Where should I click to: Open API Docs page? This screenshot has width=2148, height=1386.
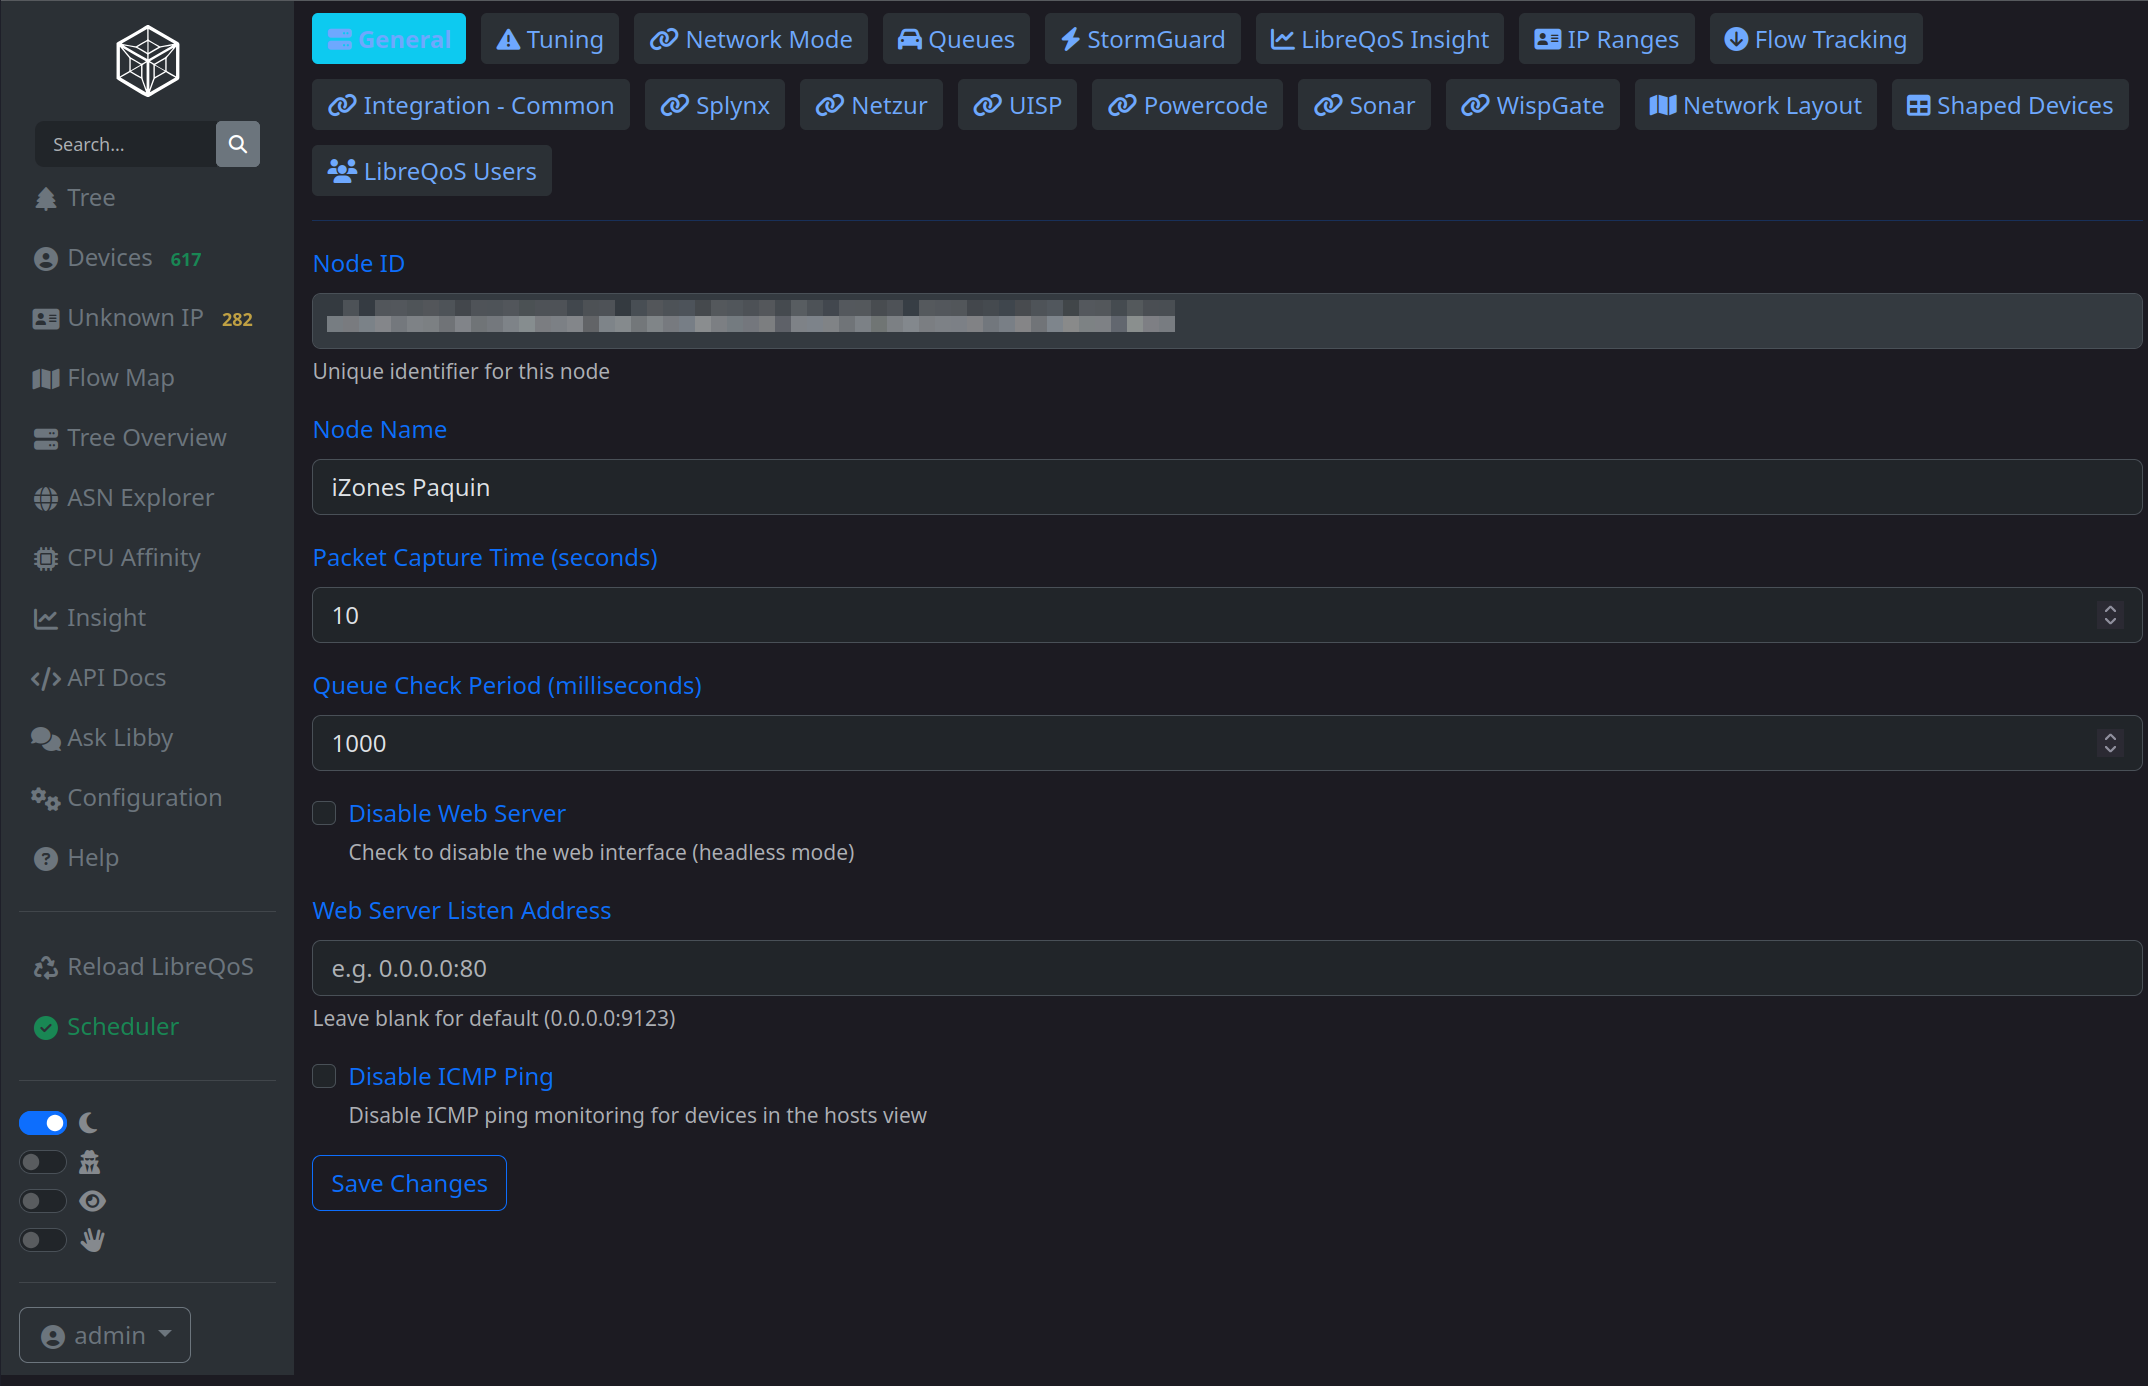pyautogui.click(x=99, y=678)
